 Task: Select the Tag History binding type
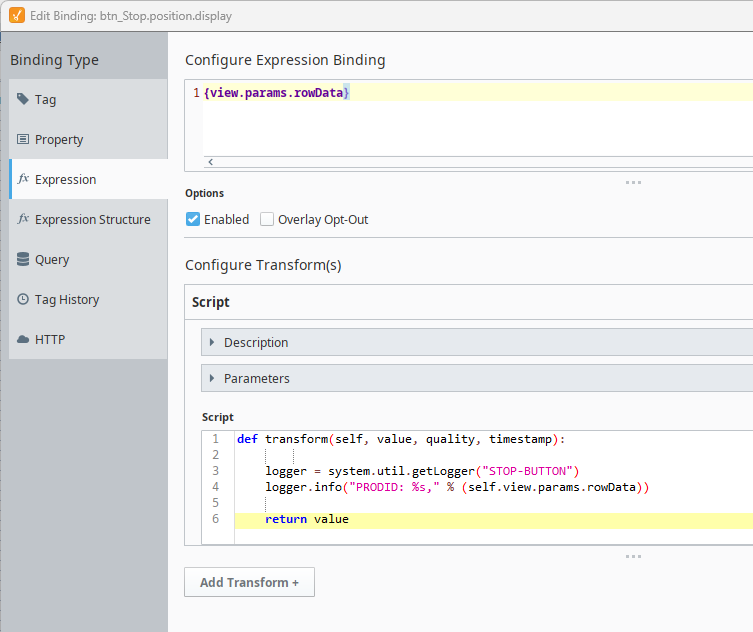coord(67,300)
